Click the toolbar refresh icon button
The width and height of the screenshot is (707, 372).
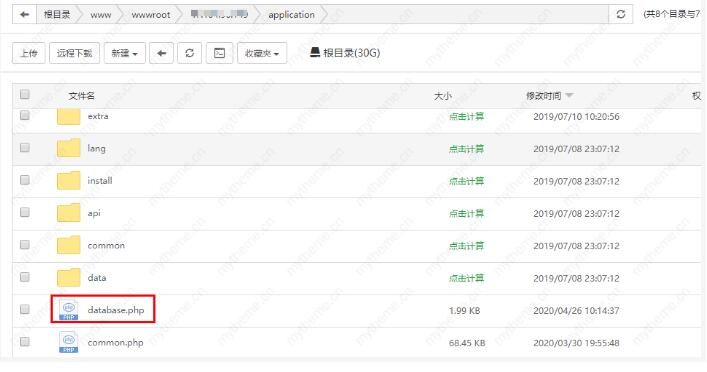tap(190, 53)
